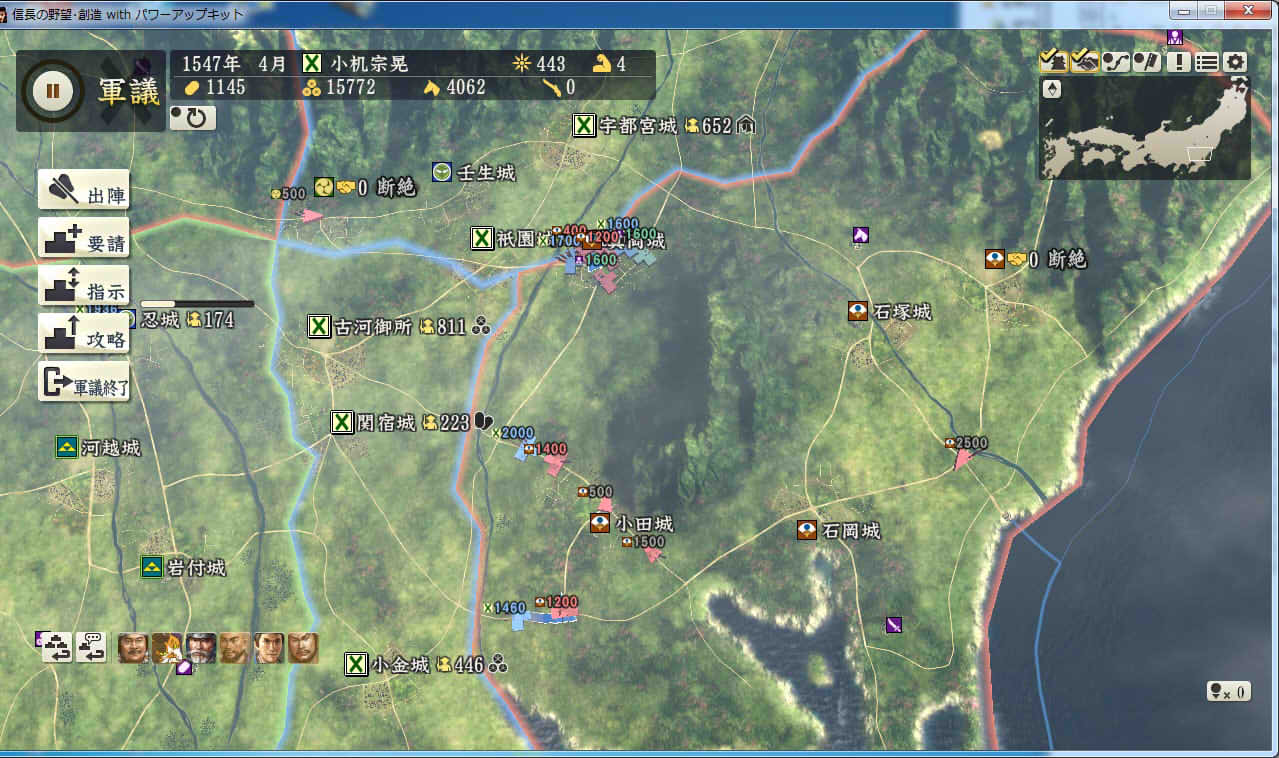Screen dimensions: 1279x758
Task: Click the speech bubble report icon
Action: click(91, 648)
